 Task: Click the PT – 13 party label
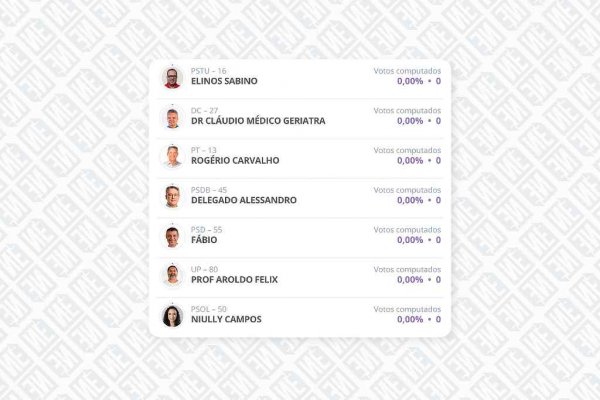[x=204, y=150]
